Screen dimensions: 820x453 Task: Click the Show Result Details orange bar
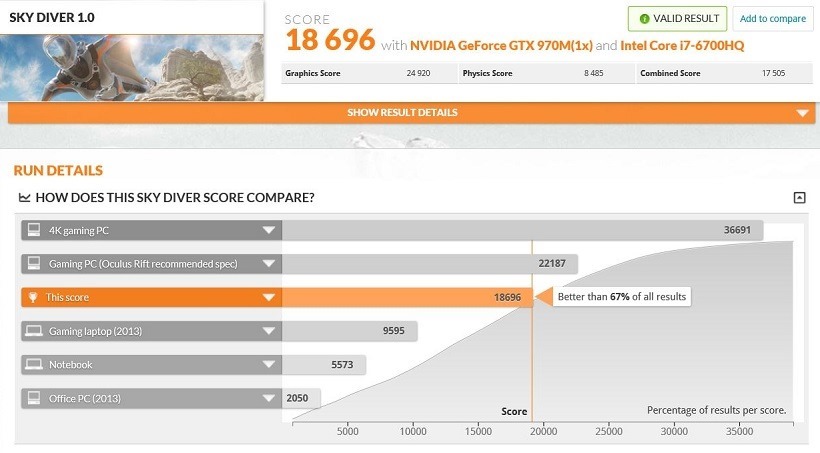[412, 112]
